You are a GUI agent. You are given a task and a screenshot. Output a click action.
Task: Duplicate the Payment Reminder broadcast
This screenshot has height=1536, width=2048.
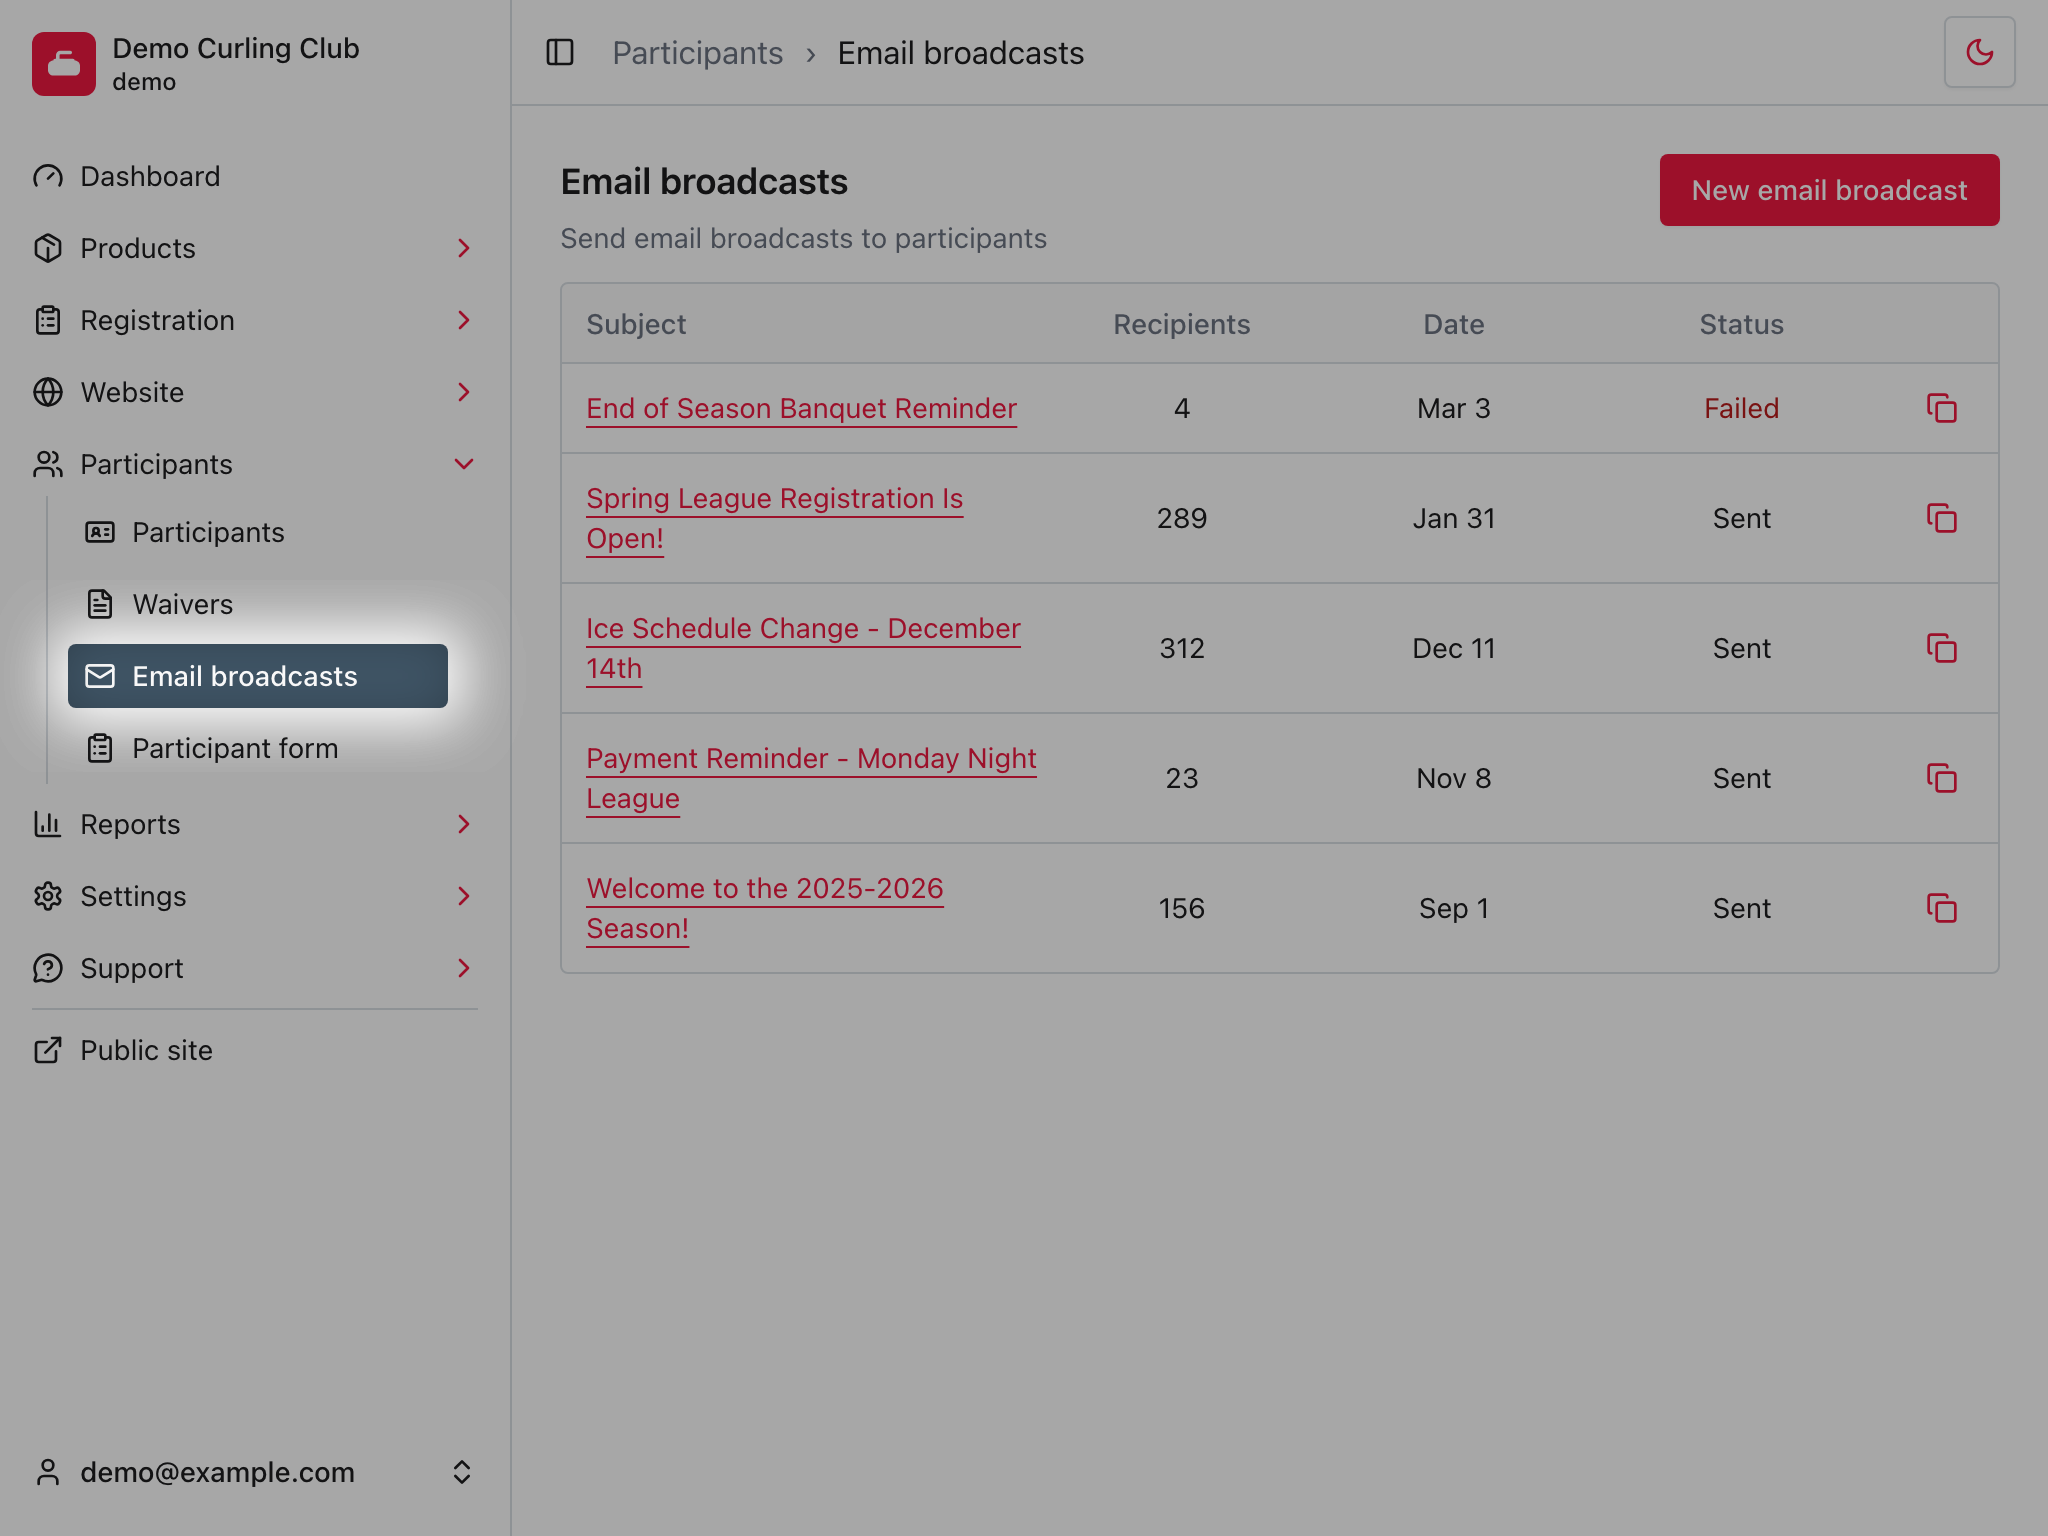pyautogui.click(x=1942, y=778)
